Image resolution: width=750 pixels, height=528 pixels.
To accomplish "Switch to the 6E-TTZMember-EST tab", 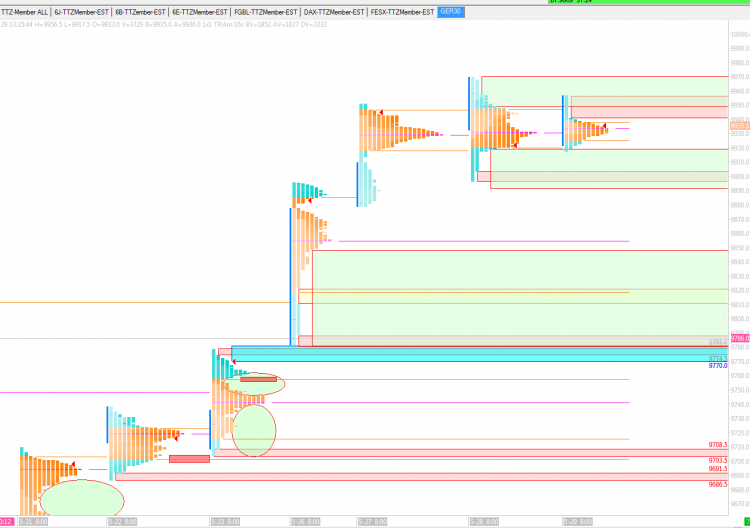I will [199, 12].
